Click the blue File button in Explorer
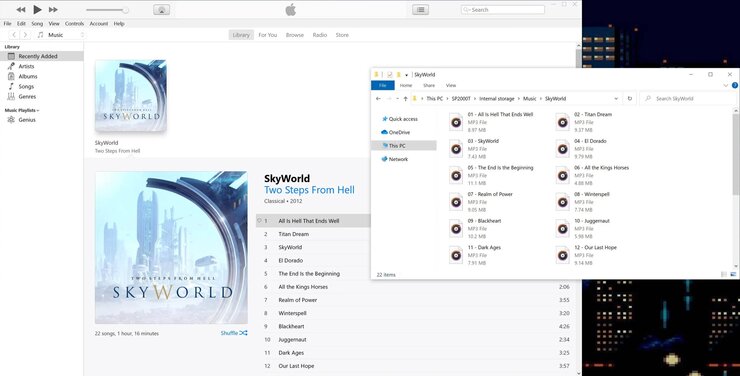The height and width of the screenshot is (376, 740). 383,85
